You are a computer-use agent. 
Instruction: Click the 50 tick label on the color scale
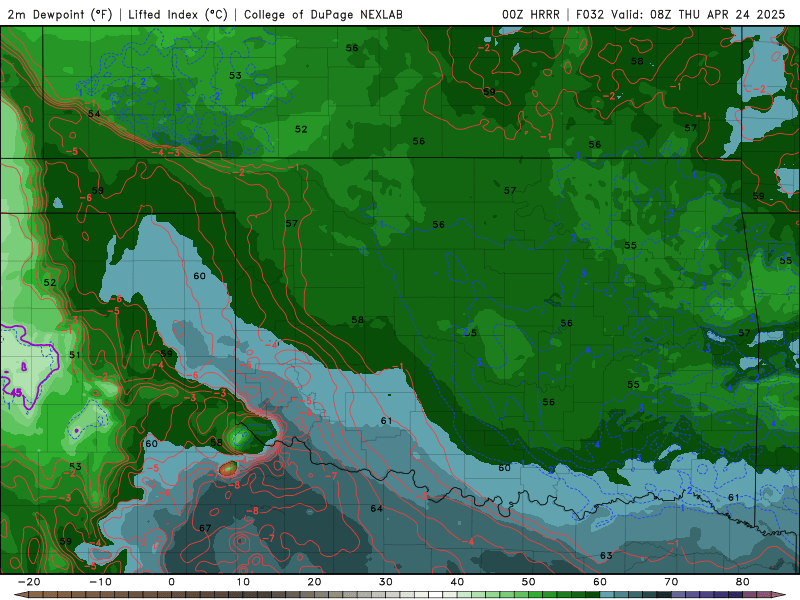[529, 582]
